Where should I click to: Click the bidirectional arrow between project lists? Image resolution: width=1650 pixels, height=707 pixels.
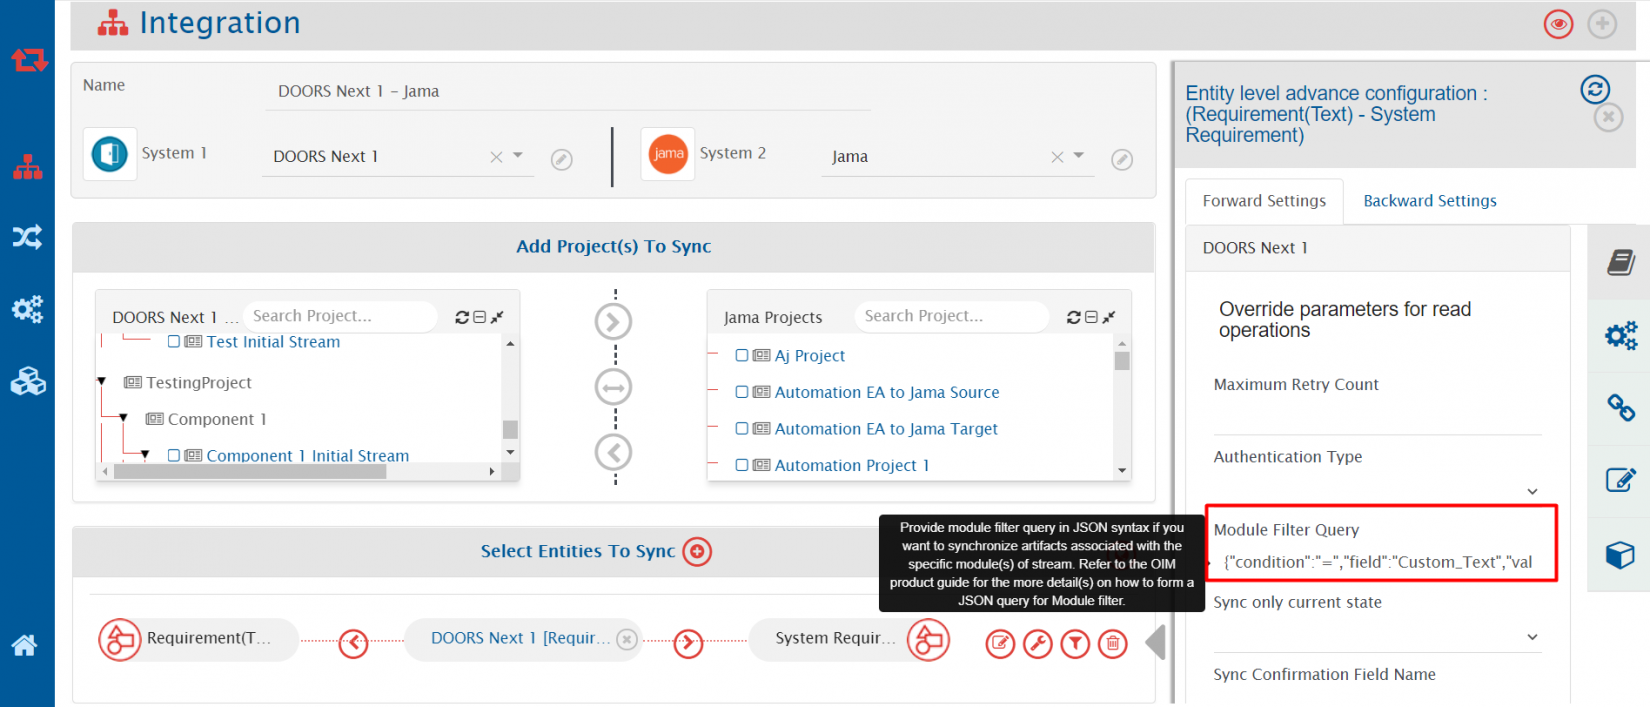tap(613, 387)
